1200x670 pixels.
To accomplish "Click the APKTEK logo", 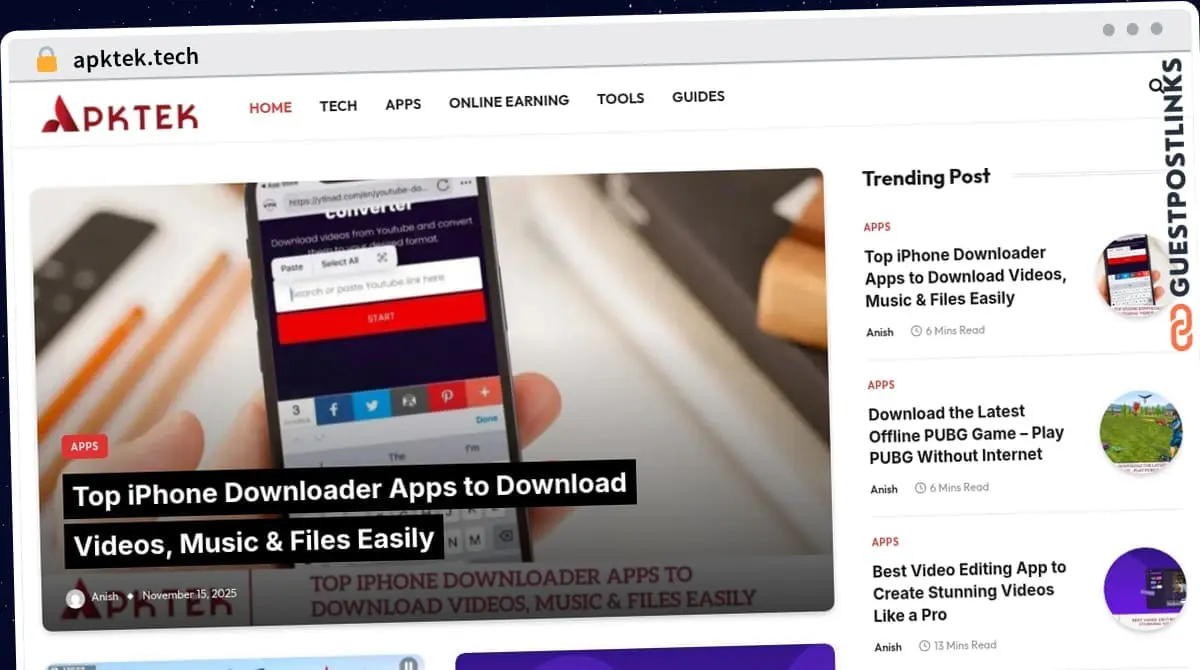I will coord(120,114).
